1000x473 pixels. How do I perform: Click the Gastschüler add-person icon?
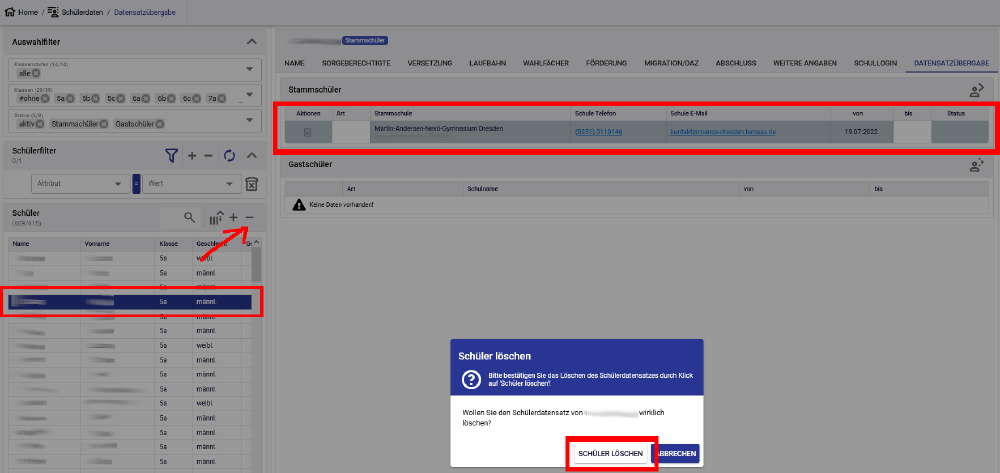point(977,166)
